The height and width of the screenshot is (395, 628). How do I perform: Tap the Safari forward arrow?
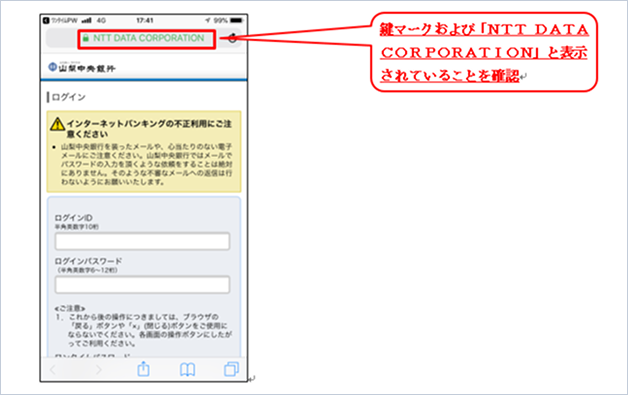tap(99, 369)
